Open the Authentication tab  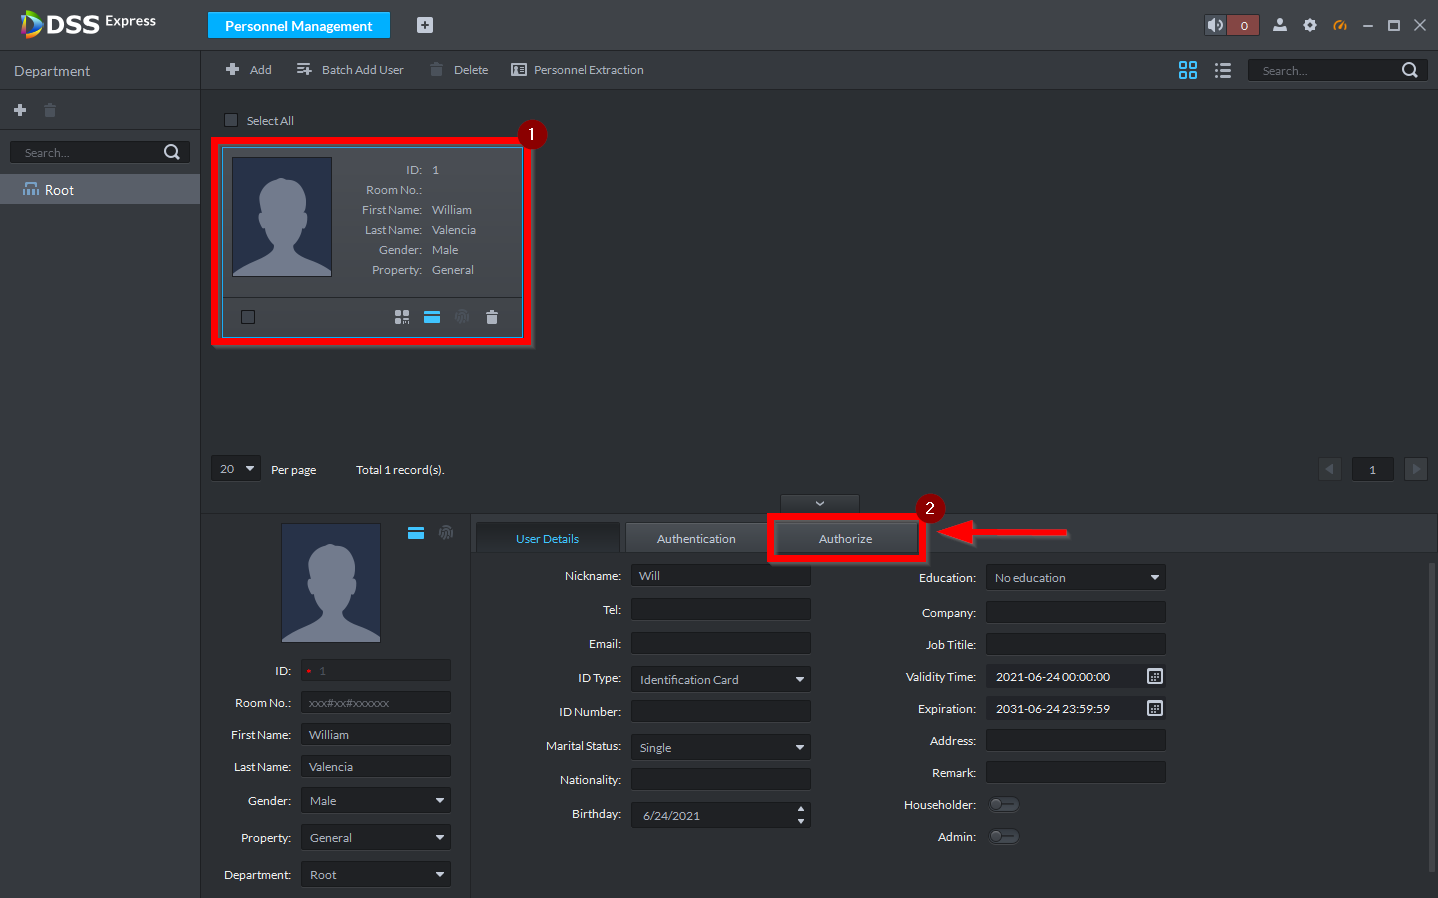pyautogui.click(x=696, y=539)
